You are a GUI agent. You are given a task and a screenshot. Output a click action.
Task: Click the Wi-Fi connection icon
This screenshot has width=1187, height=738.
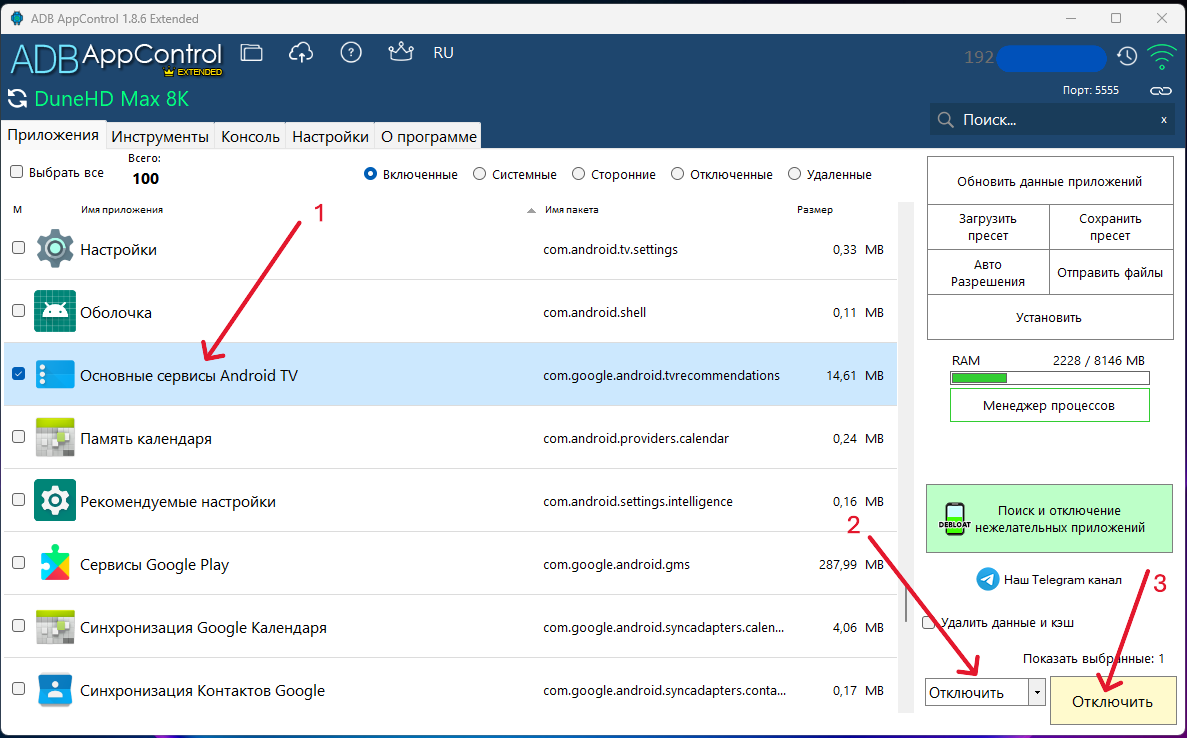tap(1161, 56)
